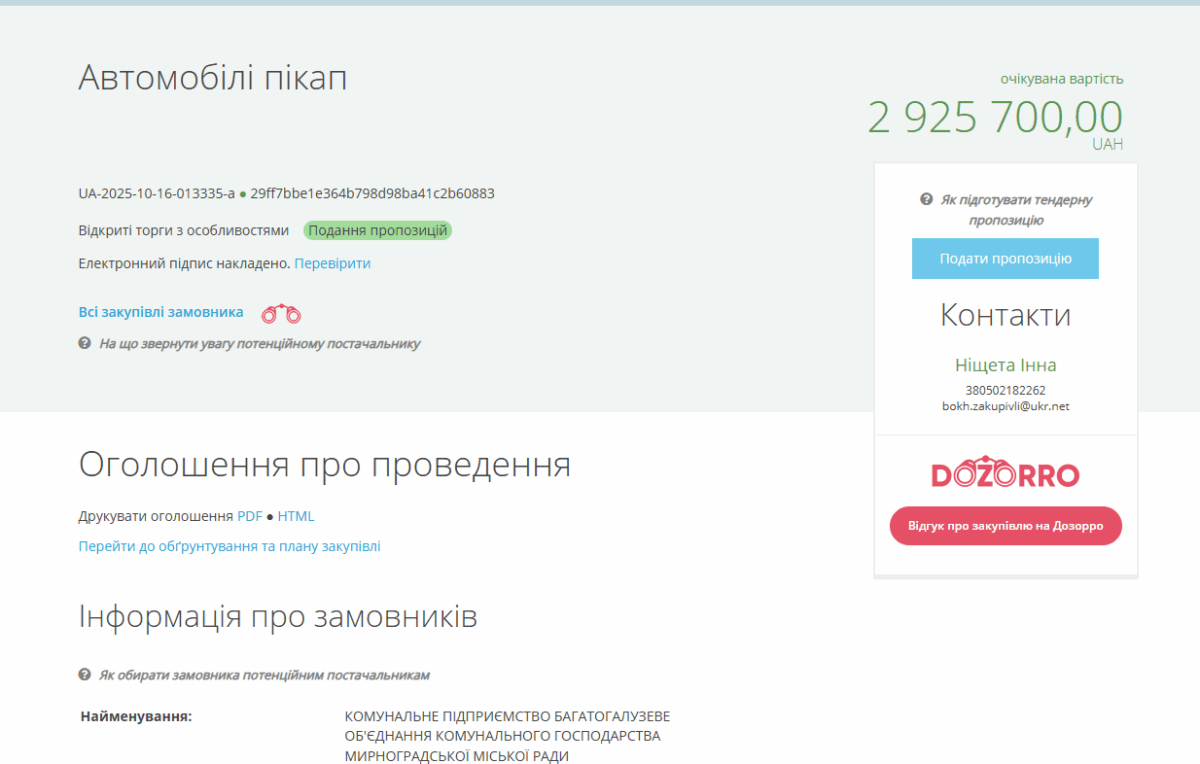Click the DOZORRO logo

1005,474
